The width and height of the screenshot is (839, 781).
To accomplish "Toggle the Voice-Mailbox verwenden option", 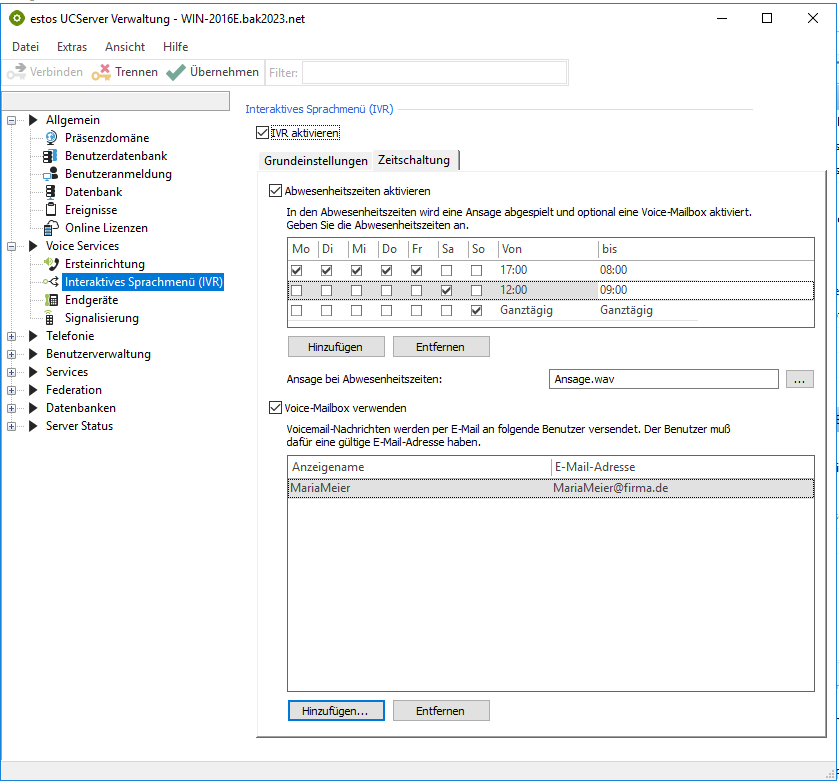I will click(x=275, y=407).
